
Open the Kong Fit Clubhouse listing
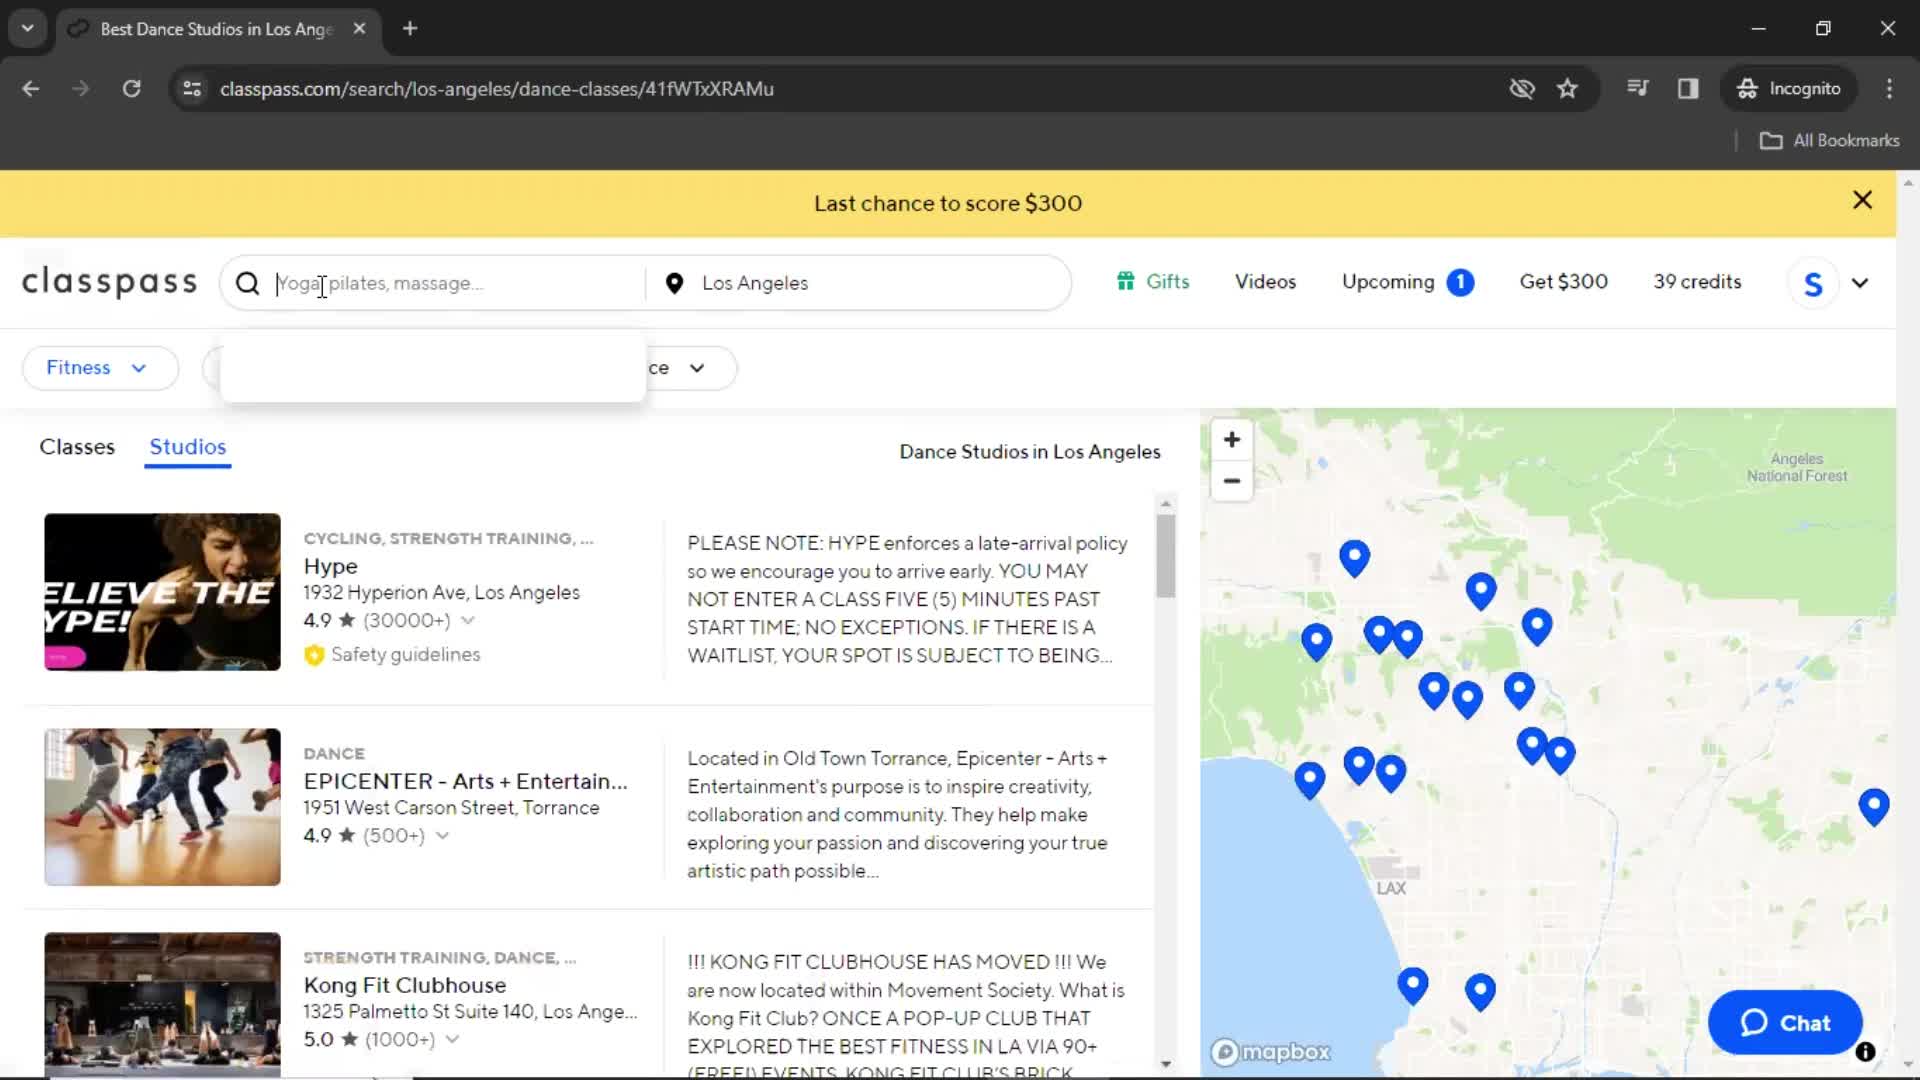404,985
